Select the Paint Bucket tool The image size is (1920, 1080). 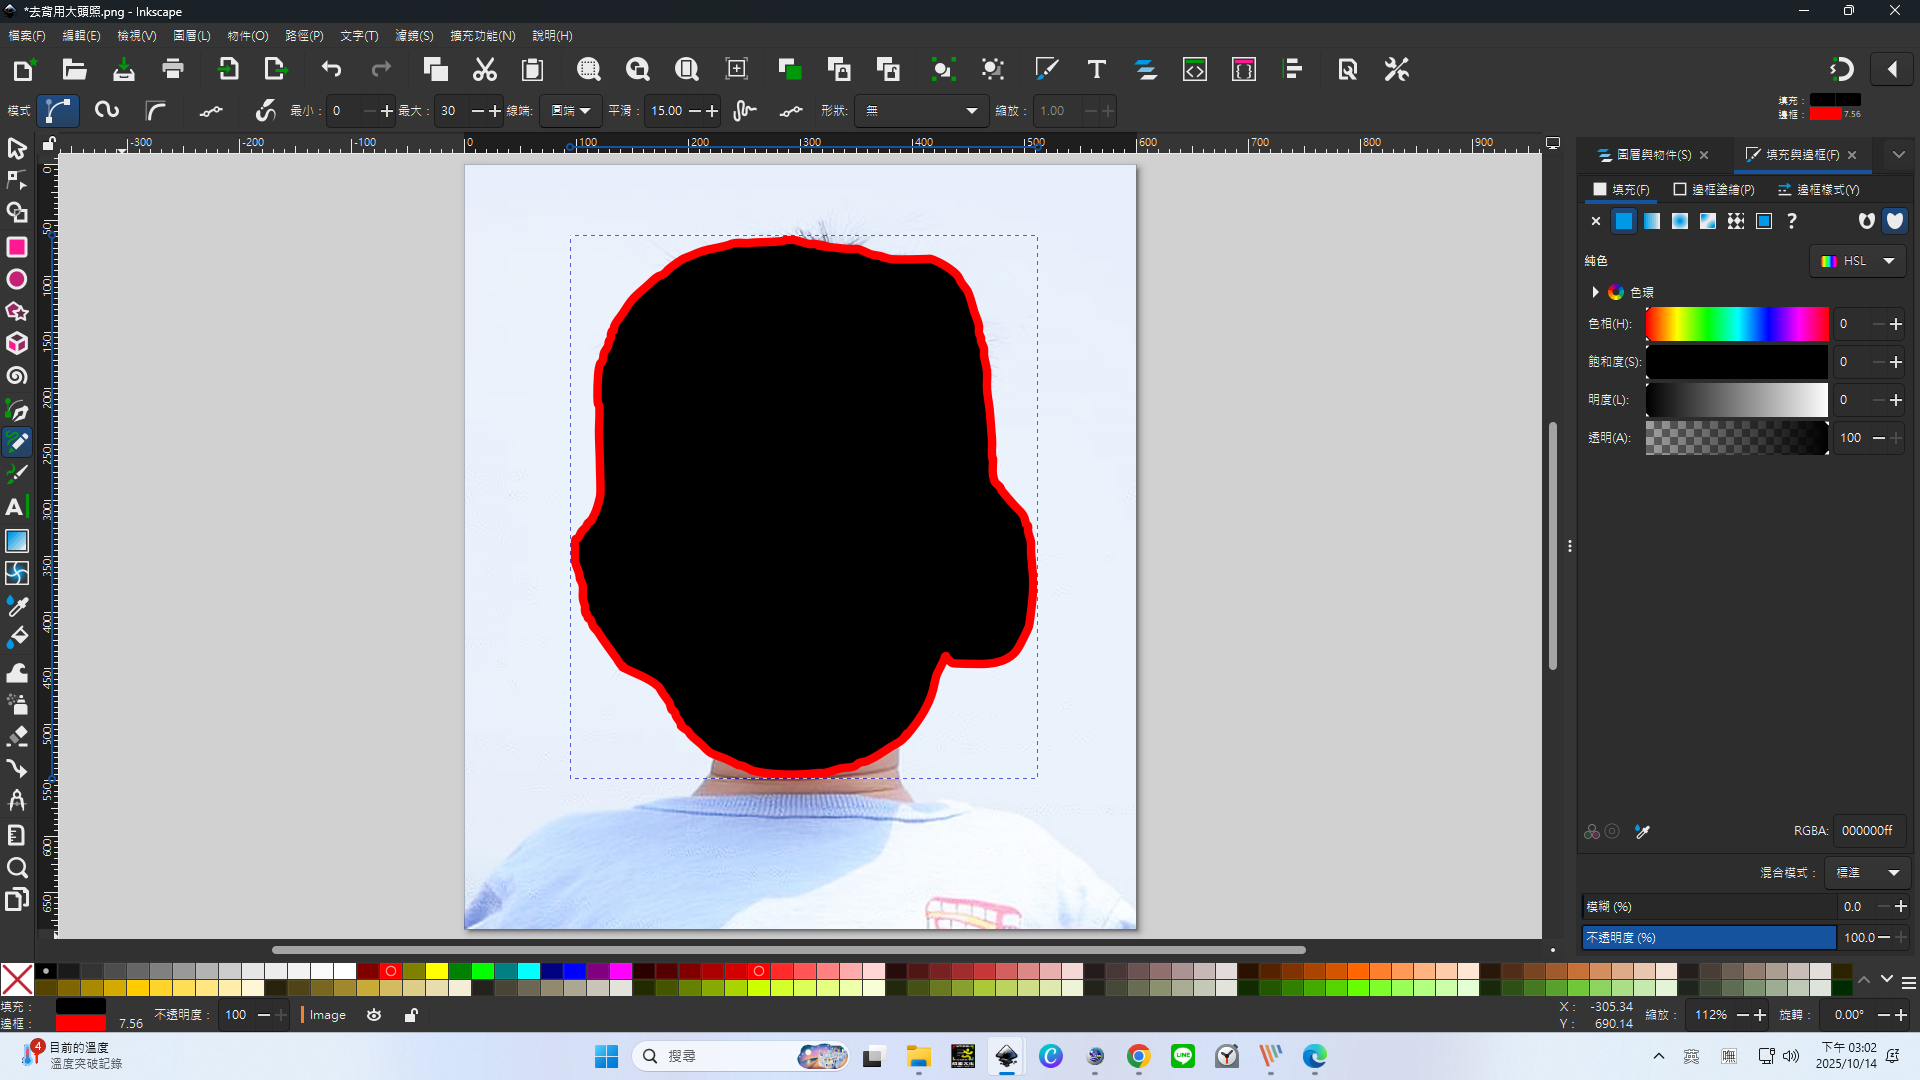[x=17, y=637]
